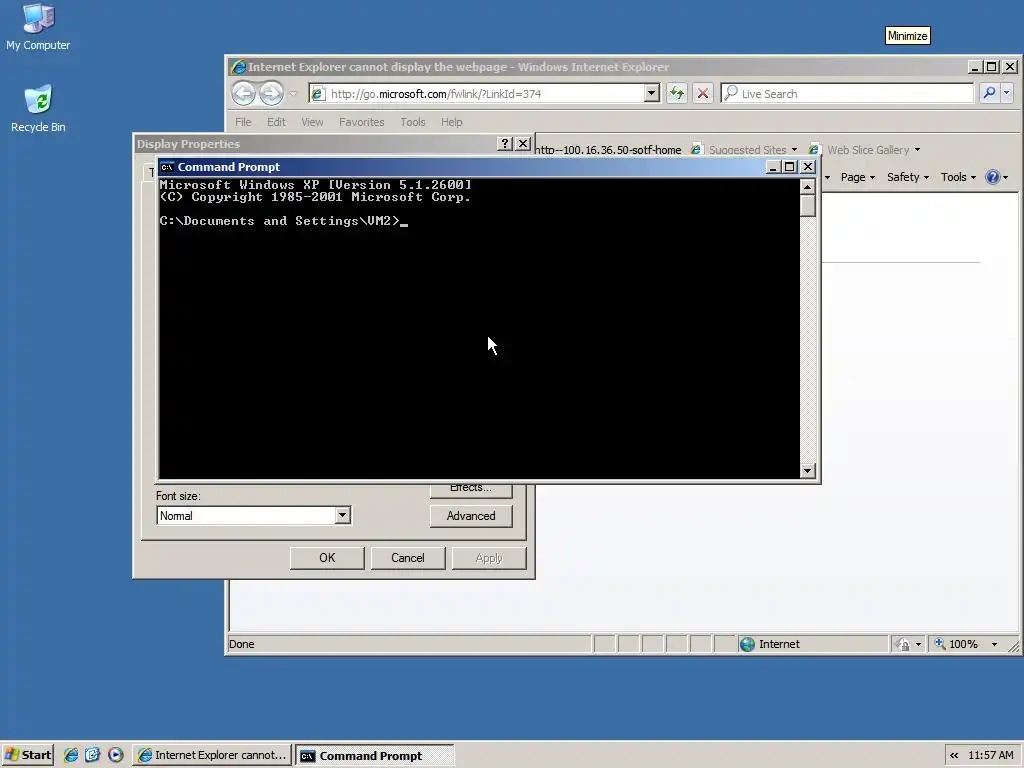
Task: Click the Command Prompt taskbar button
Action: tap(374, 756)
